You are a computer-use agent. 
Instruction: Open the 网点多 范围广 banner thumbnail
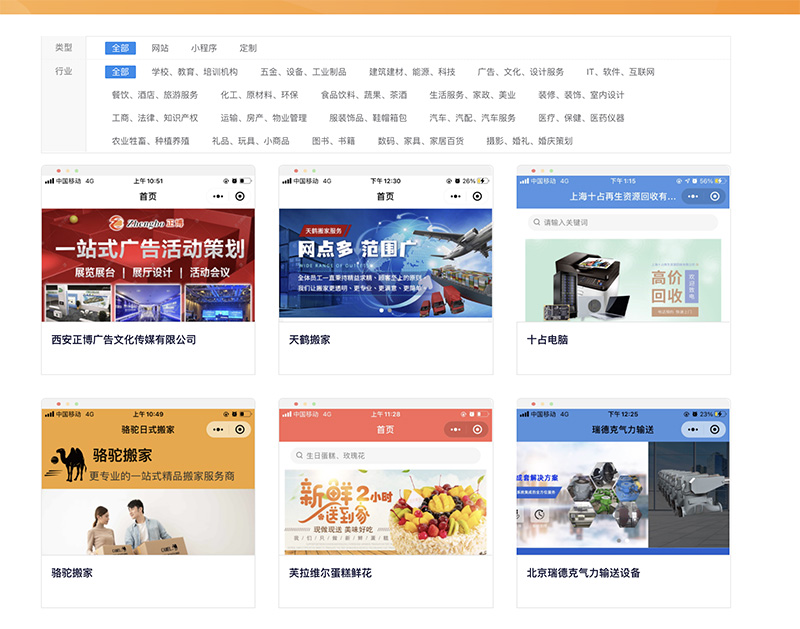(385, 263)
